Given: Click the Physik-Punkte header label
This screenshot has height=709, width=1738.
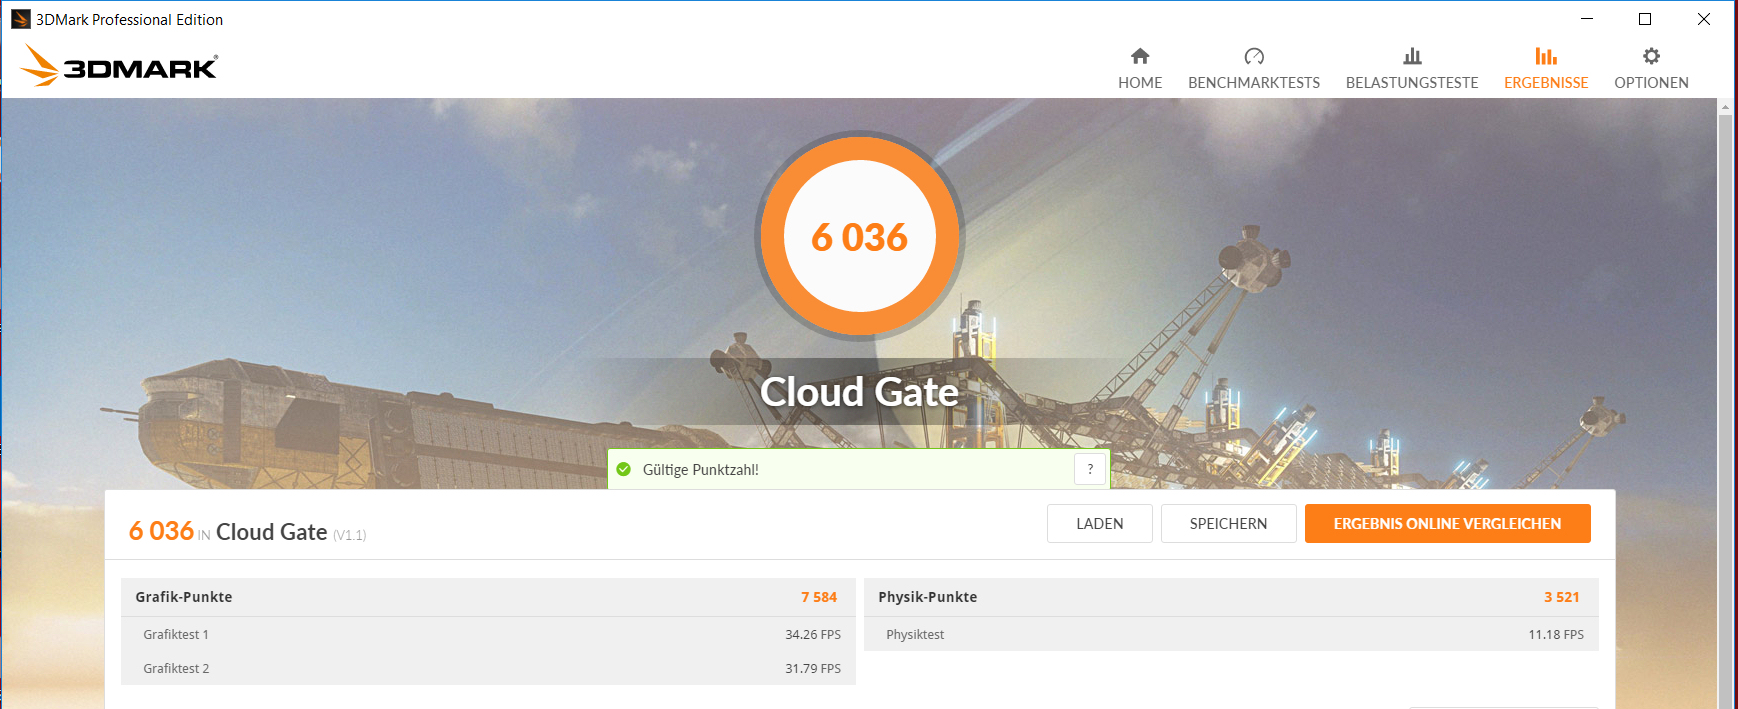Looking at the screenshot, I should (x=928, y=597).
